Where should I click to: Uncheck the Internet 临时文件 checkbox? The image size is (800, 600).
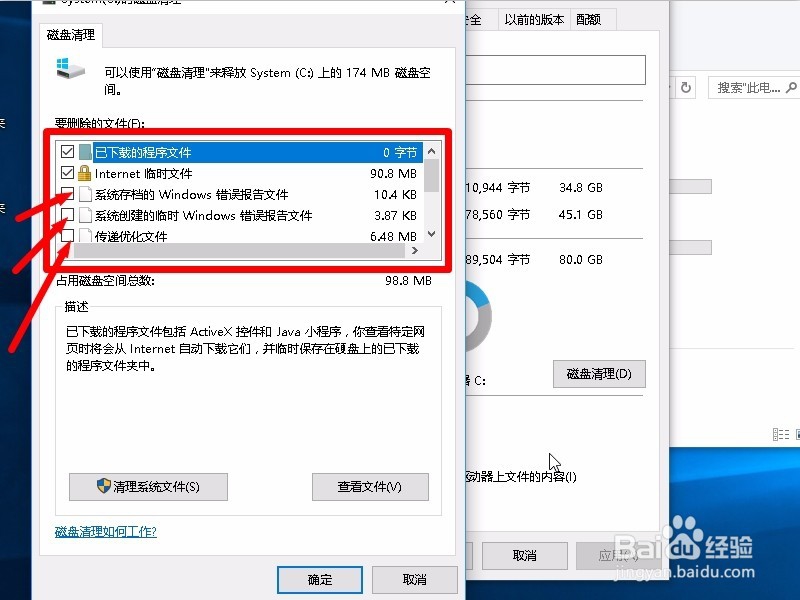tap(67, 172)
